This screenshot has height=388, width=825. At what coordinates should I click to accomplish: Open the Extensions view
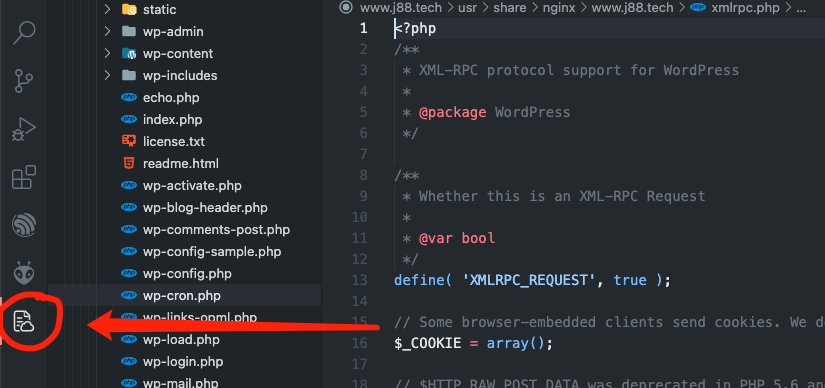24,178
